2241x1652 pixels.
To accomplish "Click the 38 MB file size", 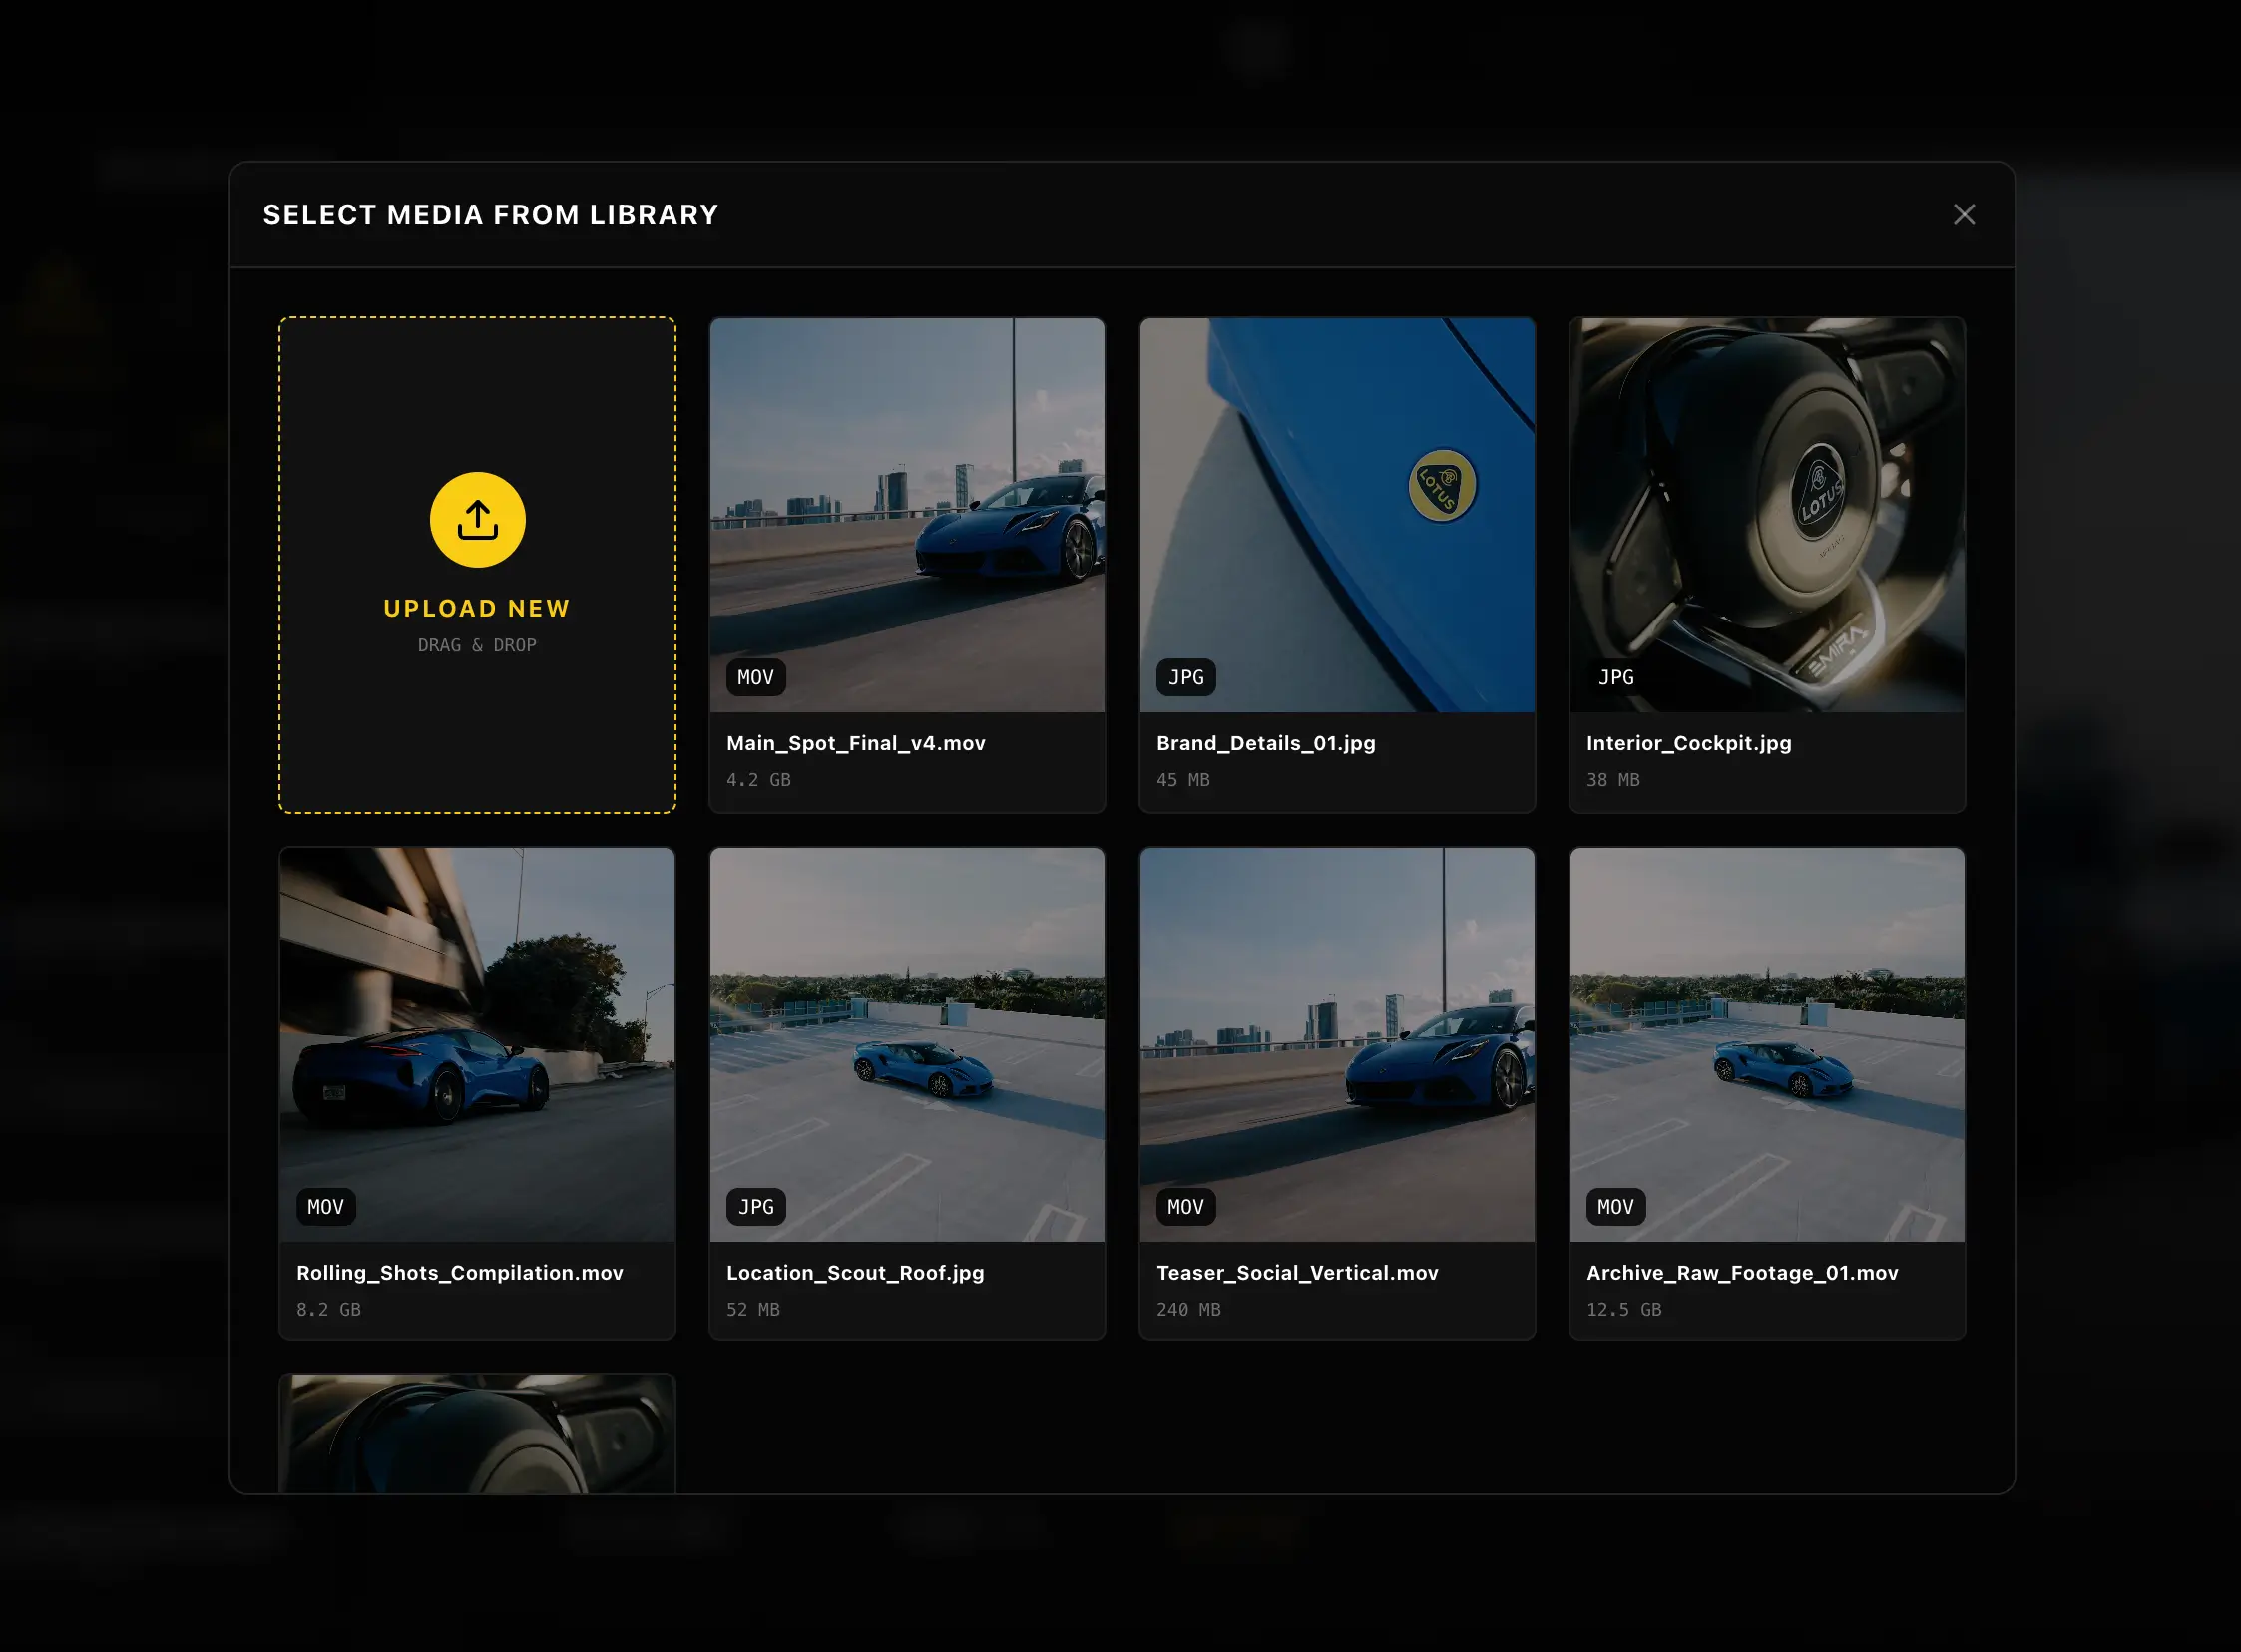I will click(1613, 780).
